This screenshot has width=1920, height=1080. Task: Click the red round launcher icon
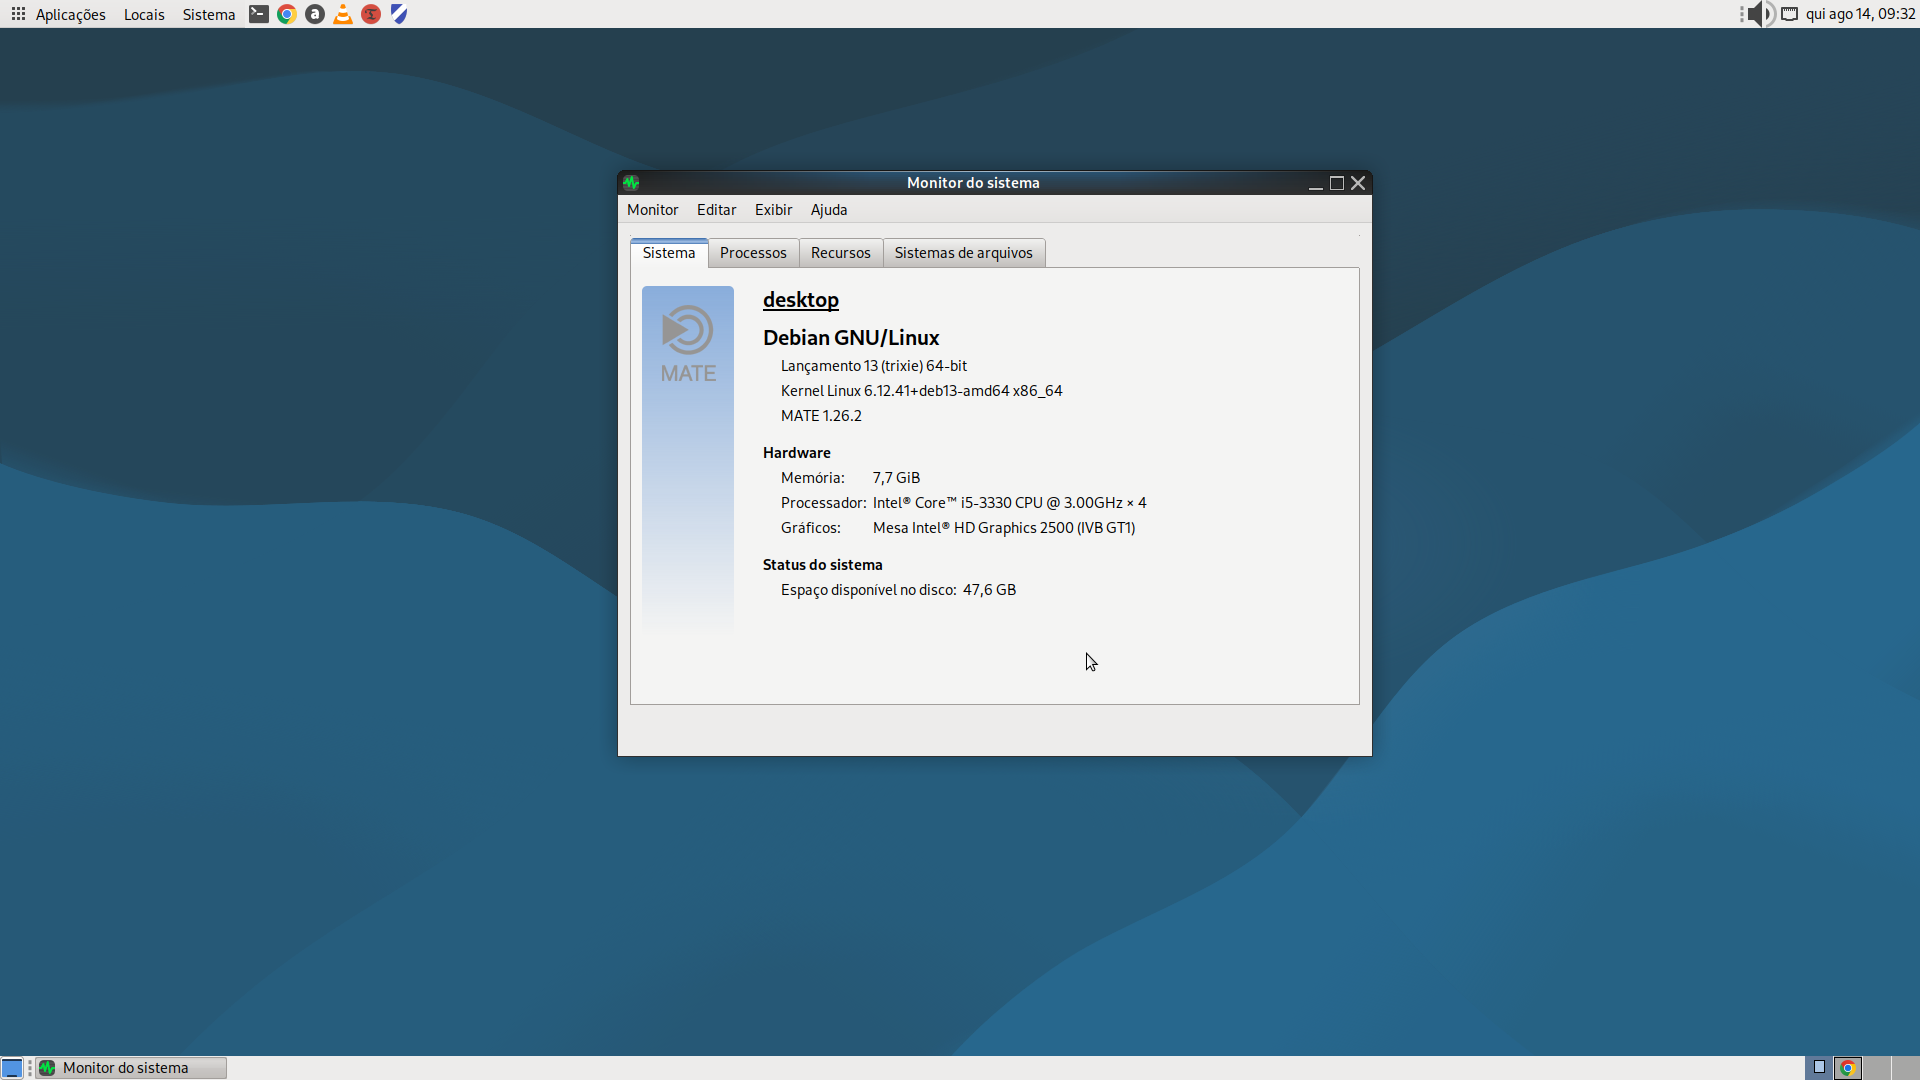(371, 14)
